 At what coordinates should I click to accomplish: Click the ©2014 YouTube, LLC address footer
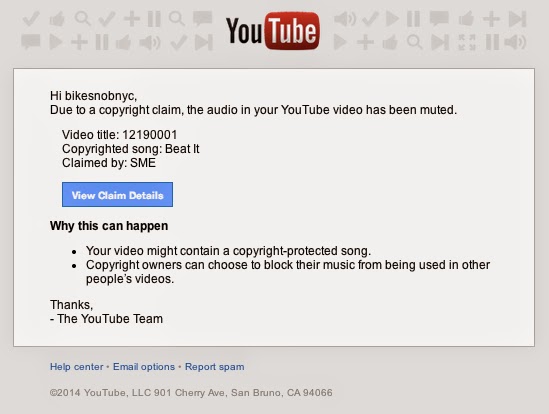[191, 393]
